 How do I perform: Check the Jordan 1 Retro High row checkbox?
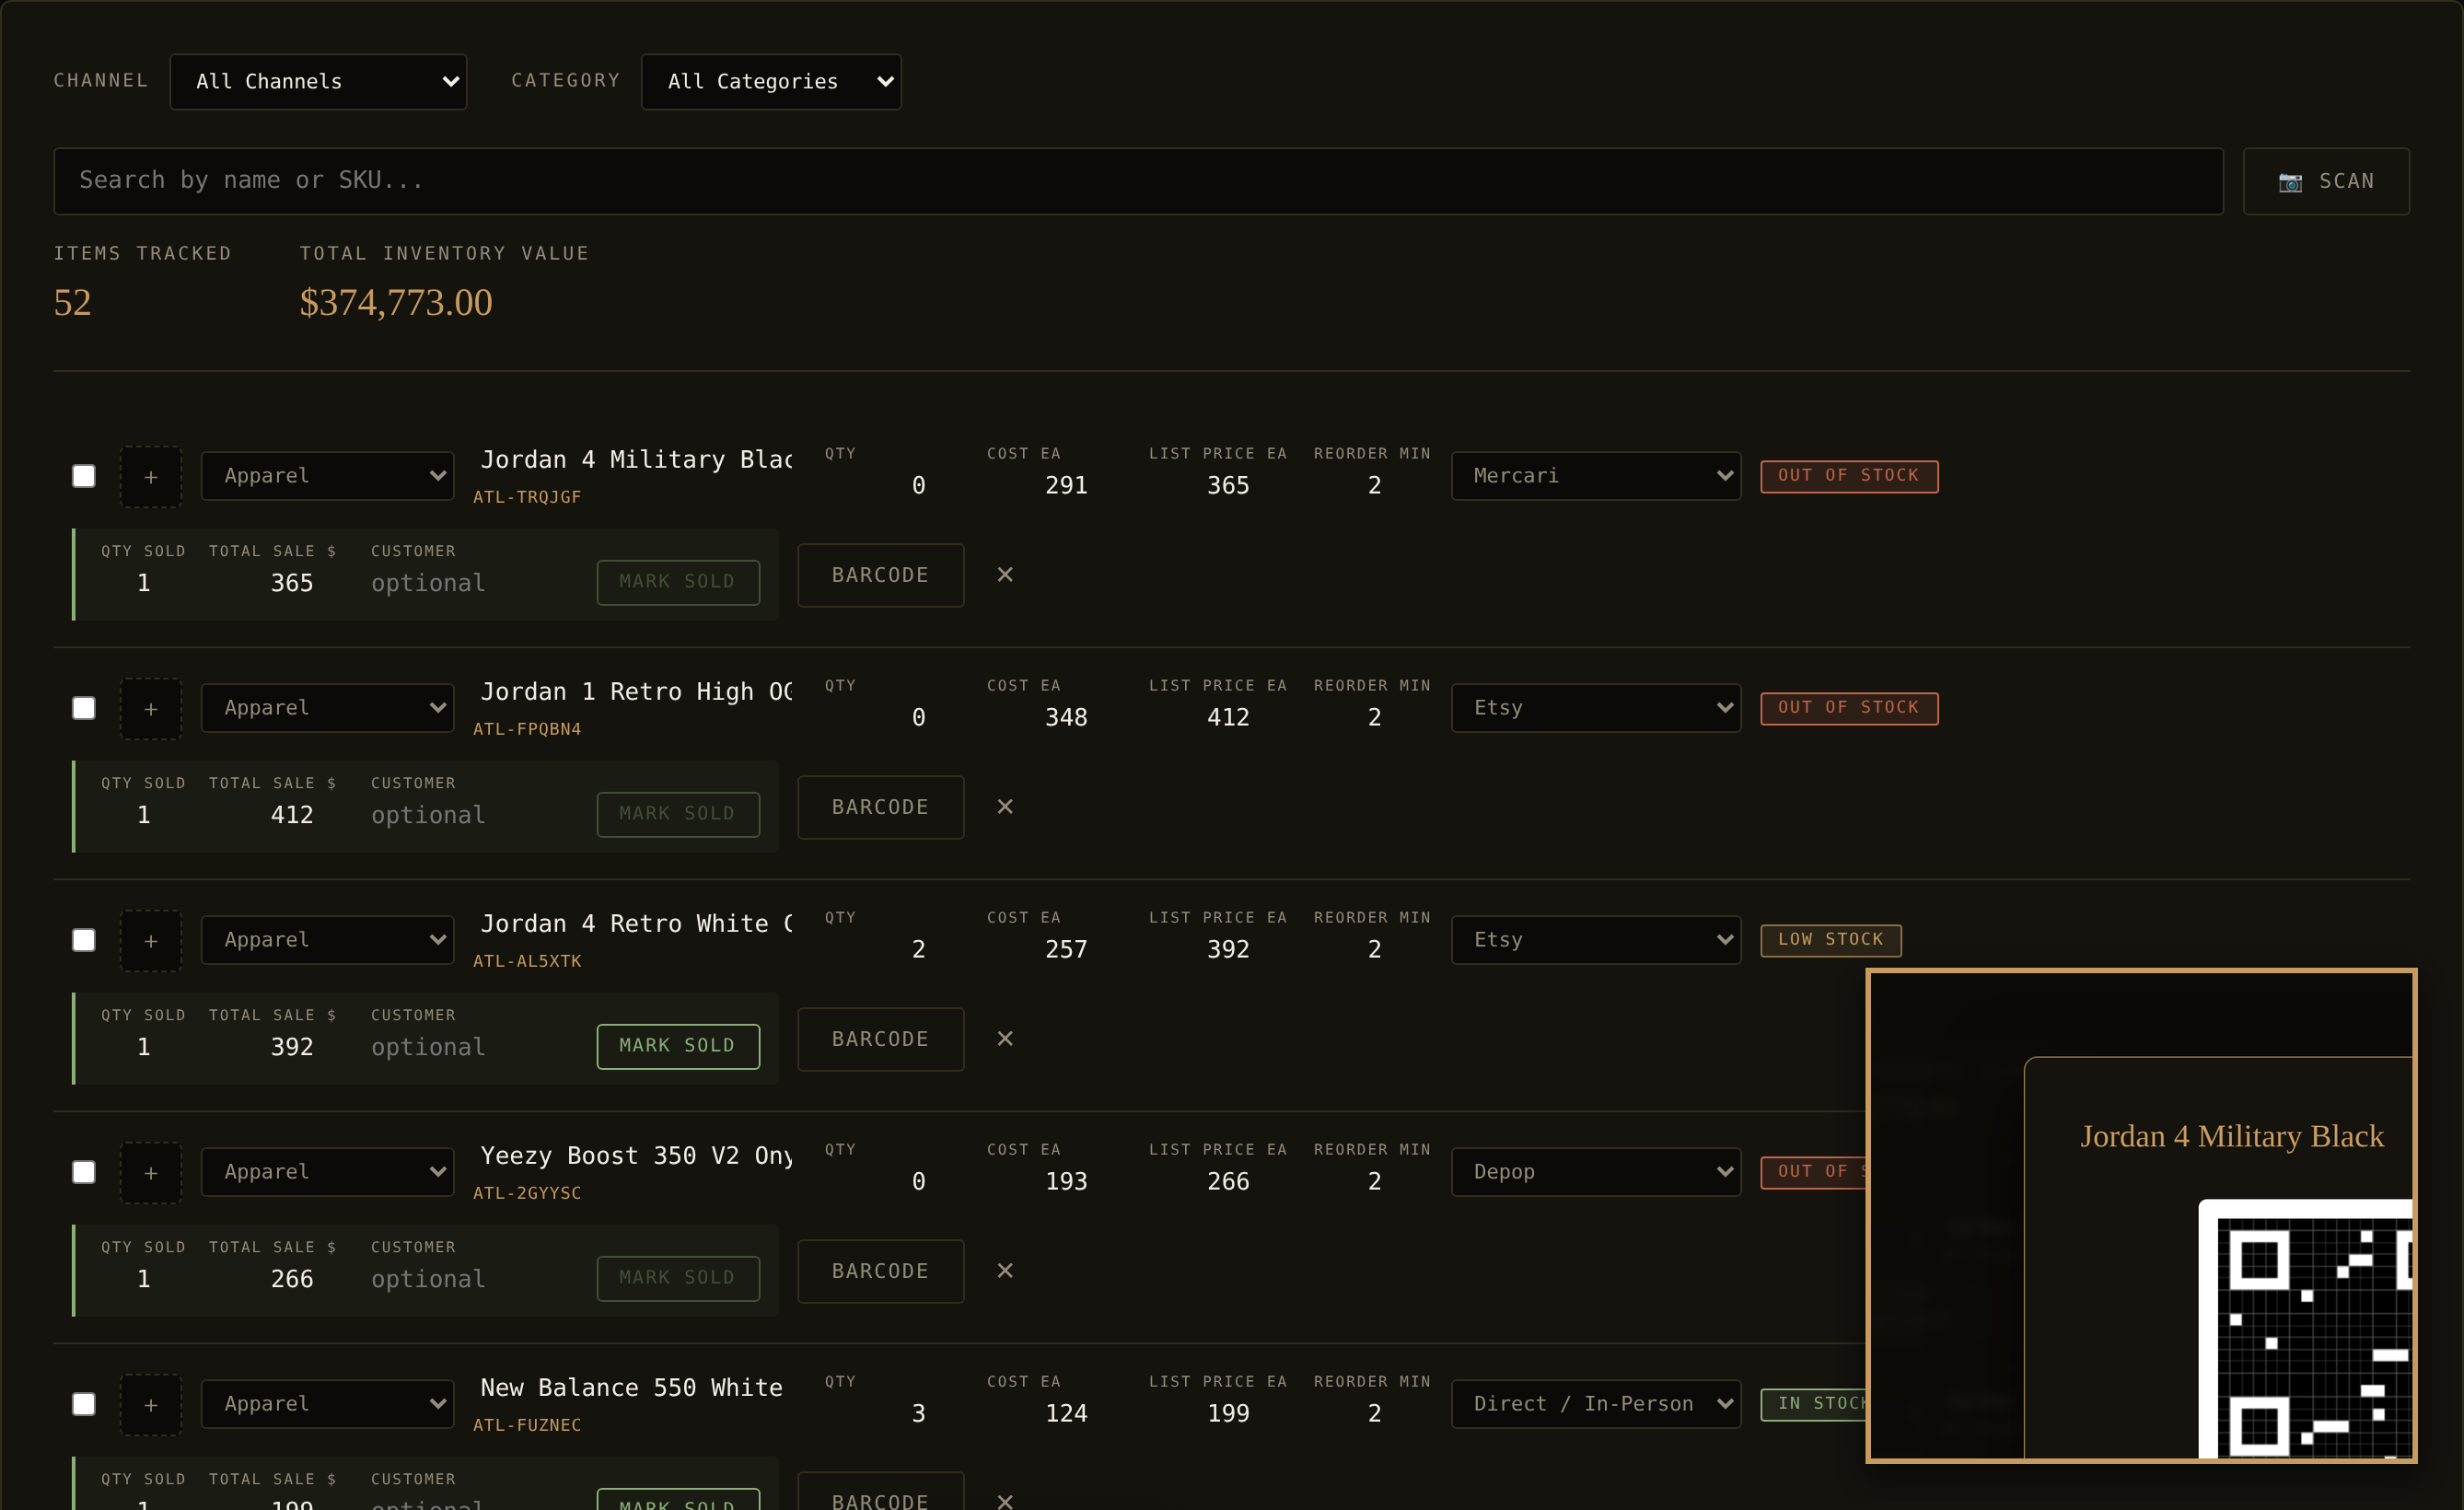84,708
